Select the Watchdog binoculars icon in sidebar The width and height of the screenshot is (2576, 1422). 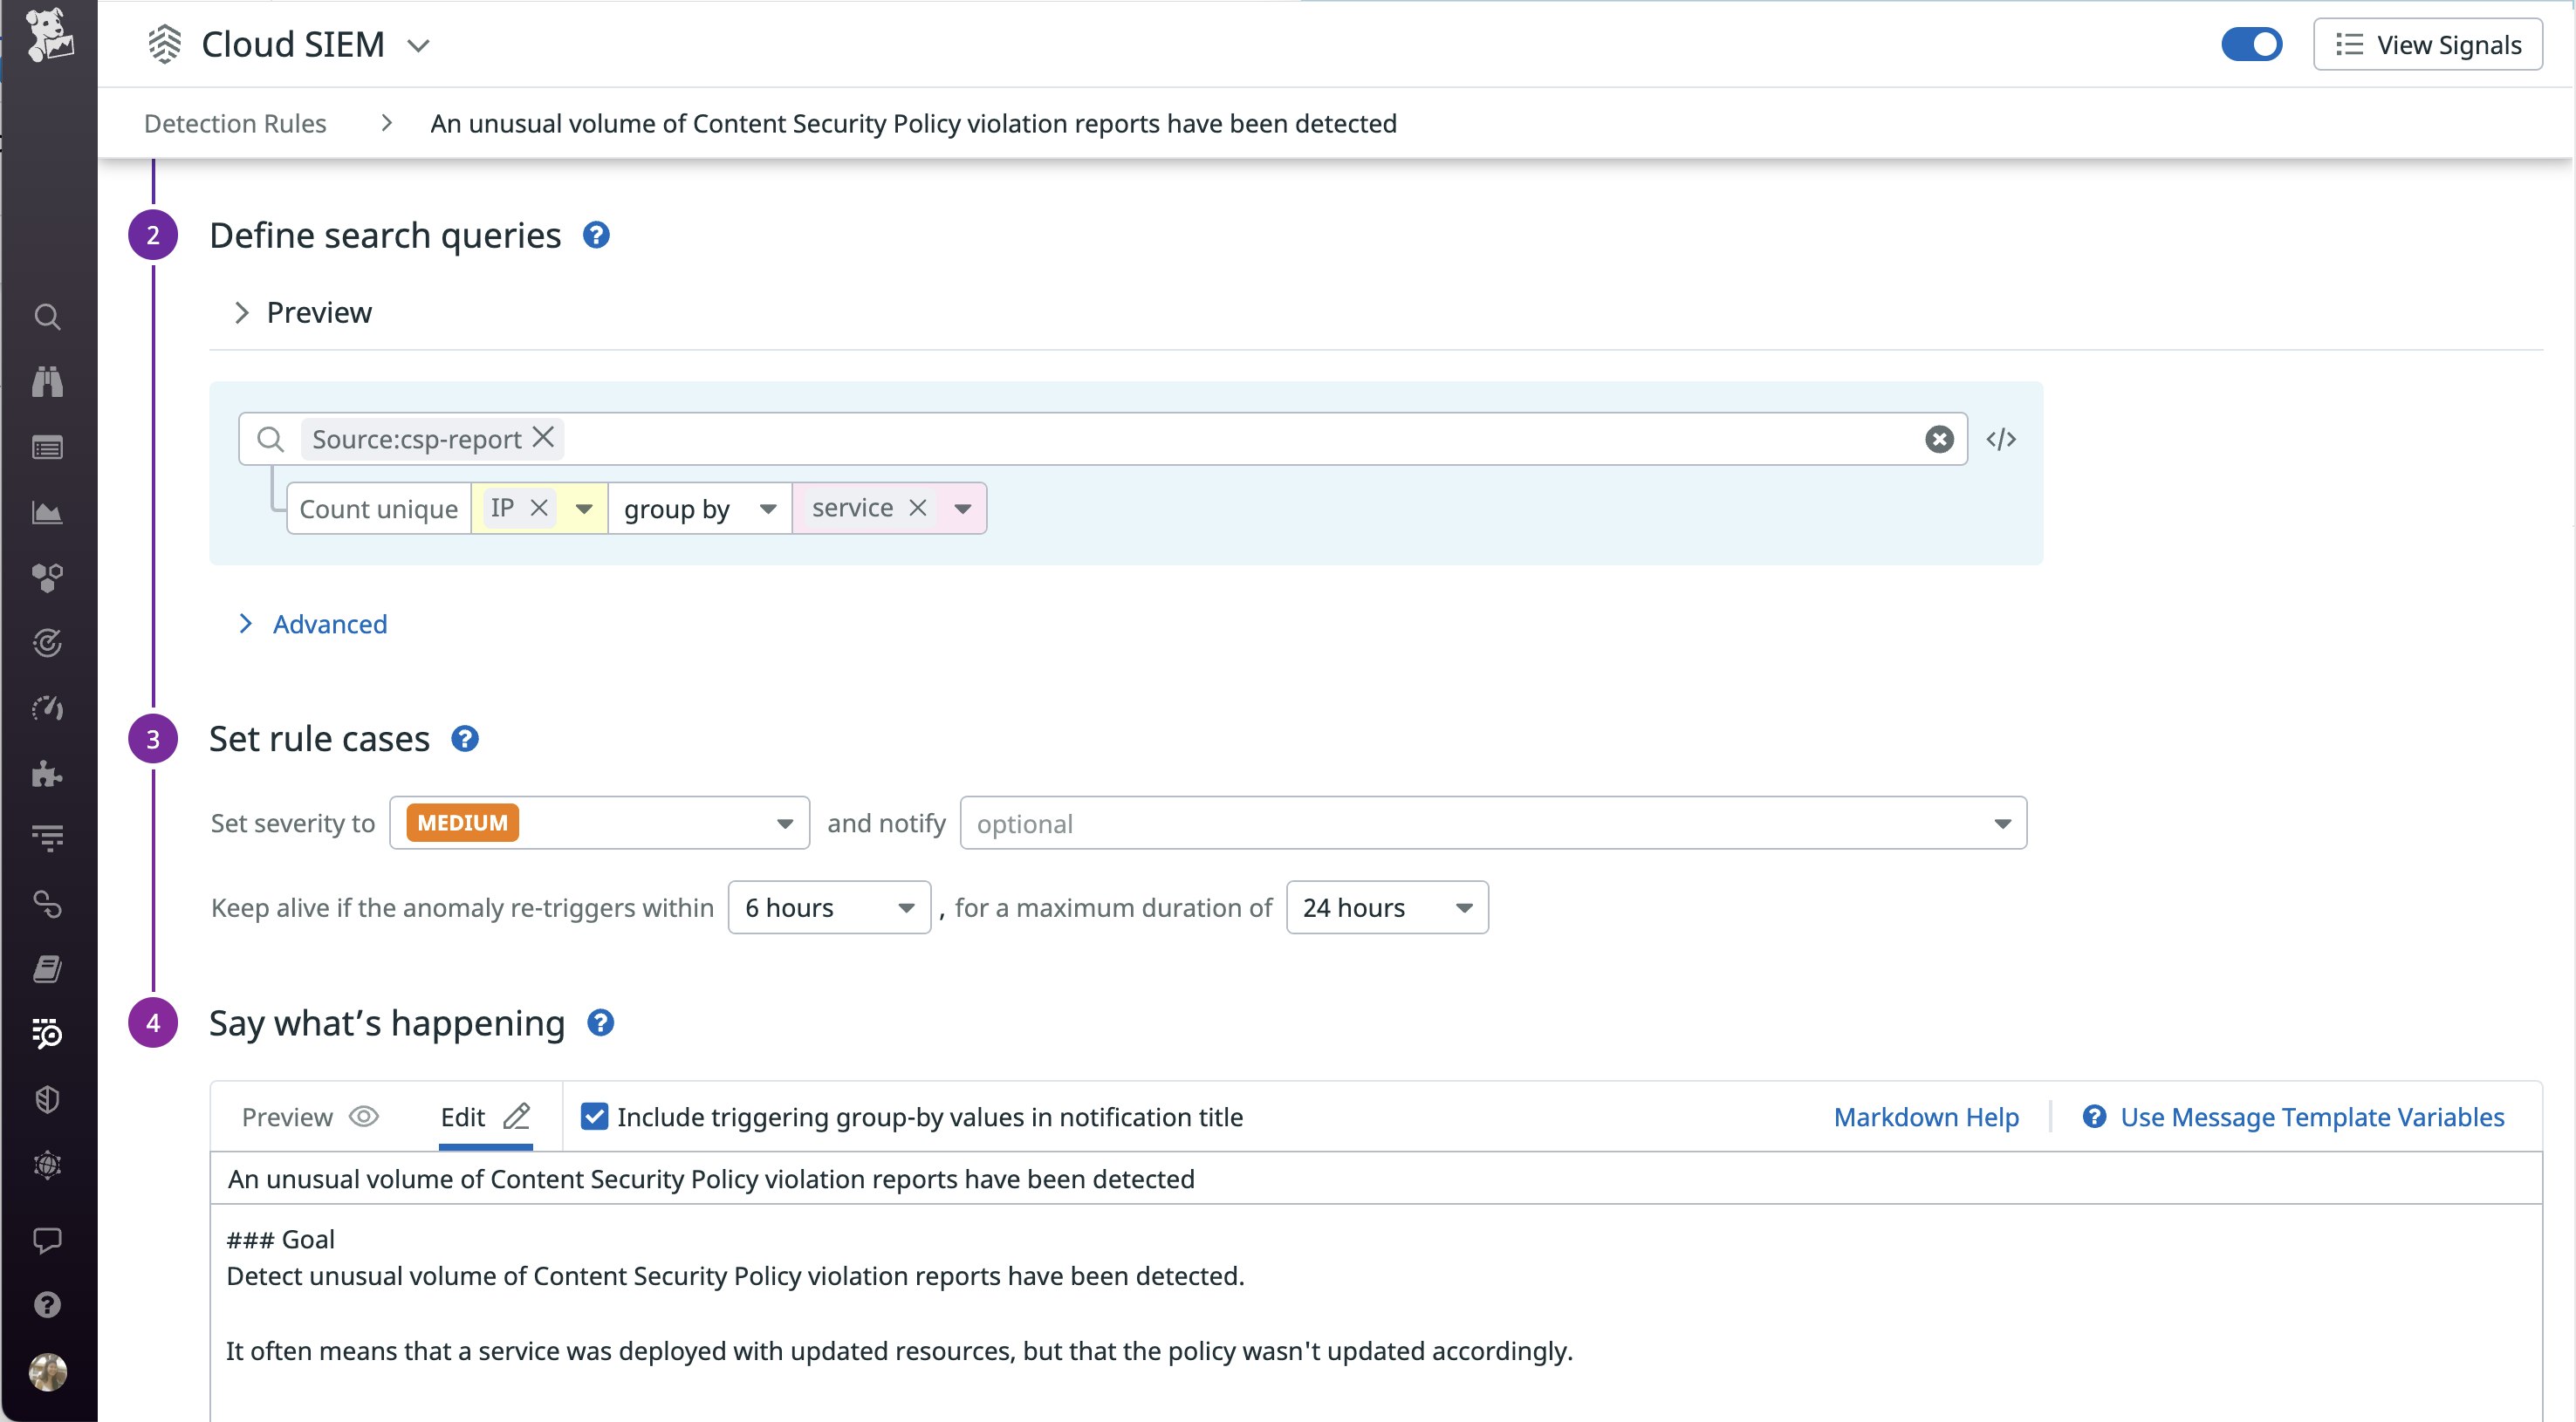[x=47, y=382]
